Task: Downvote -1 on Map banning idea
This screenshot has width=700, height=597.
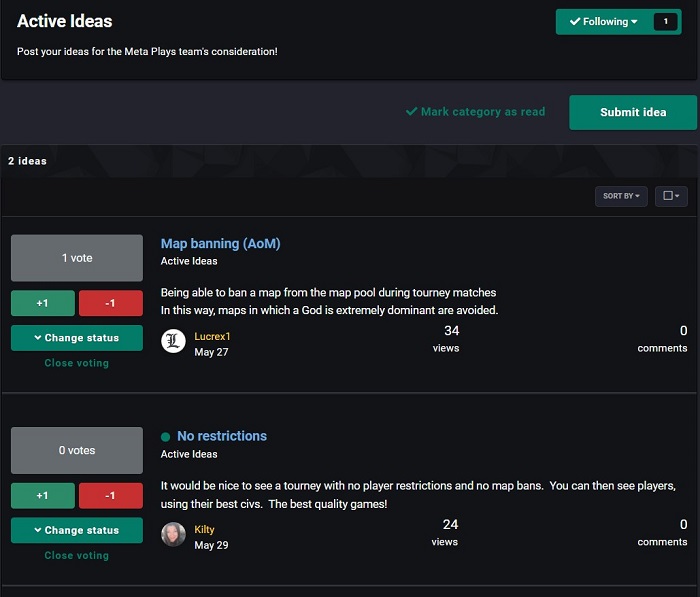Action: [x=110, y=303]
